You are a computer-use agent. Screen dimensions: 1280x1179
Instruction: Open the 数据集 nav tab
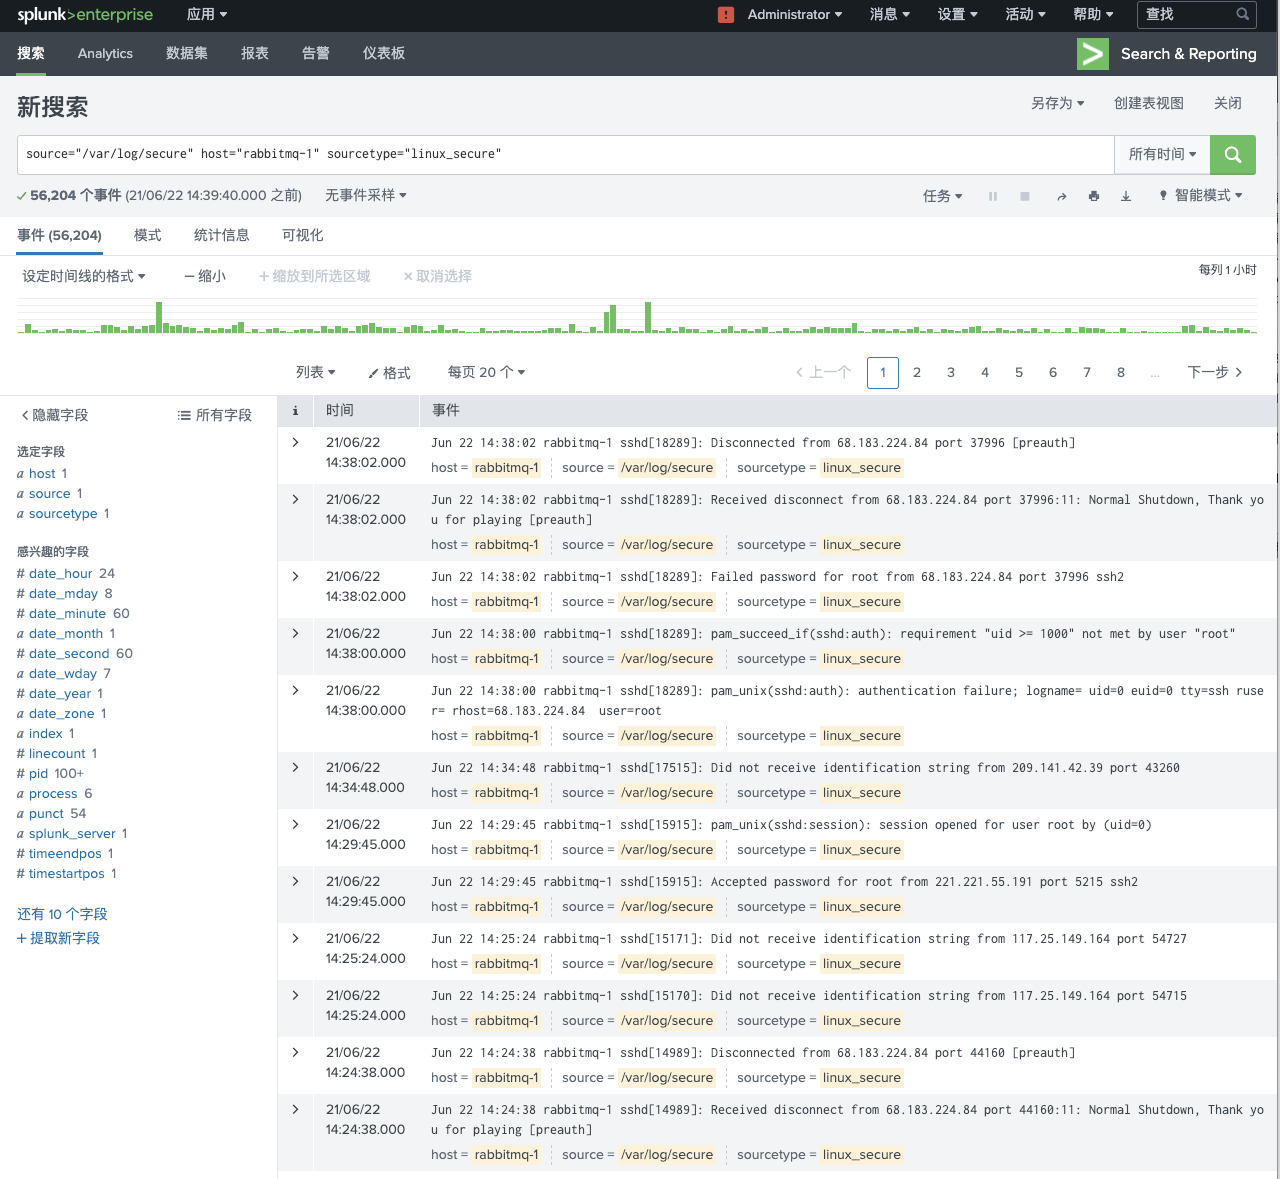(187, 54)
